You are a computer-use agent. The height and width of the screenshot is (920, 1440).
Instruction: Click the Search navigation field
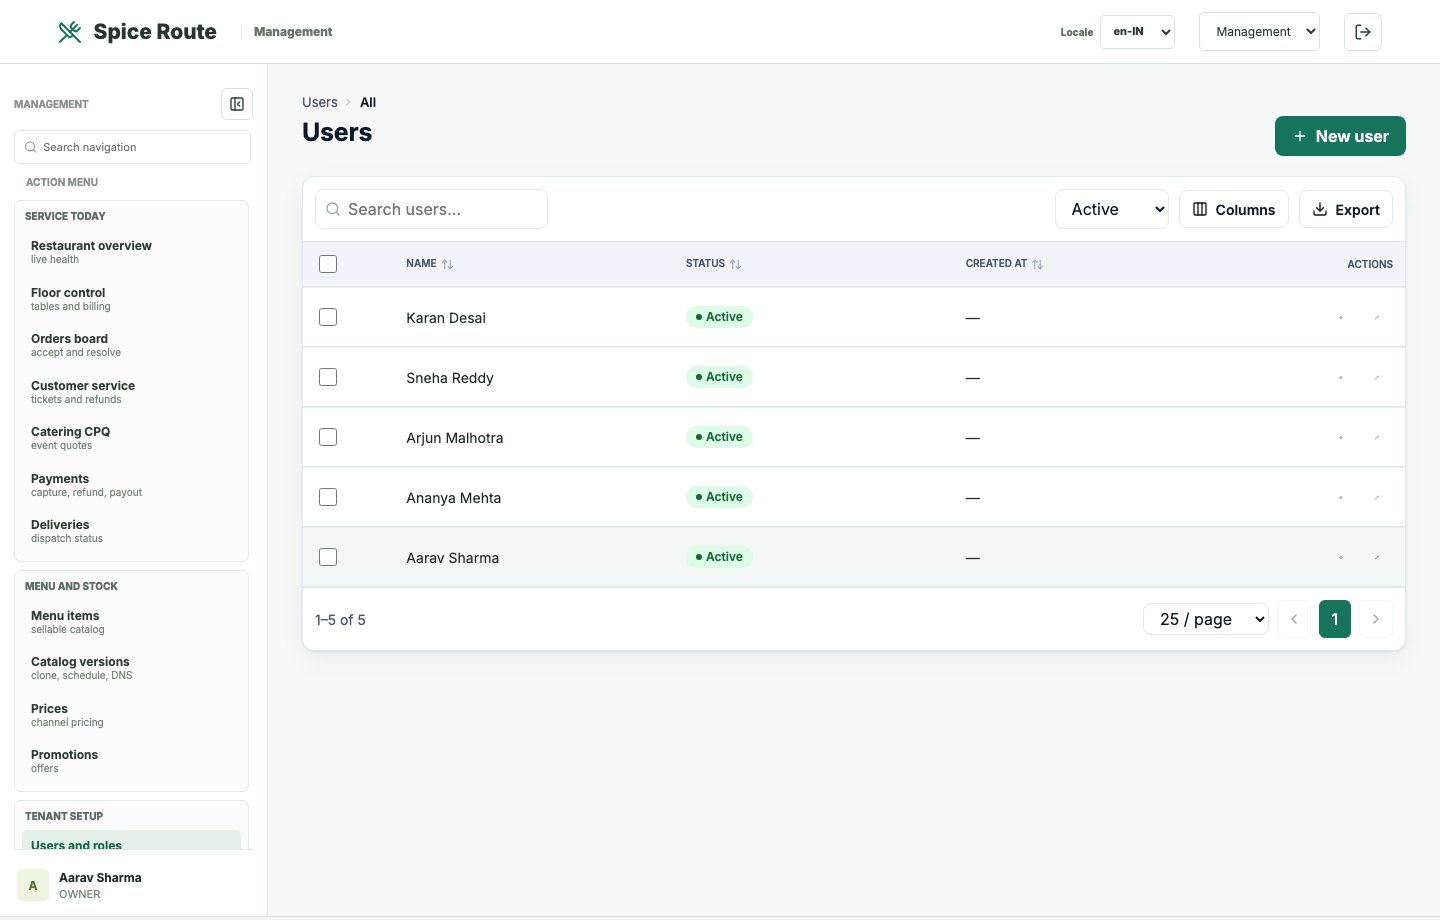(x=132, y=147)
